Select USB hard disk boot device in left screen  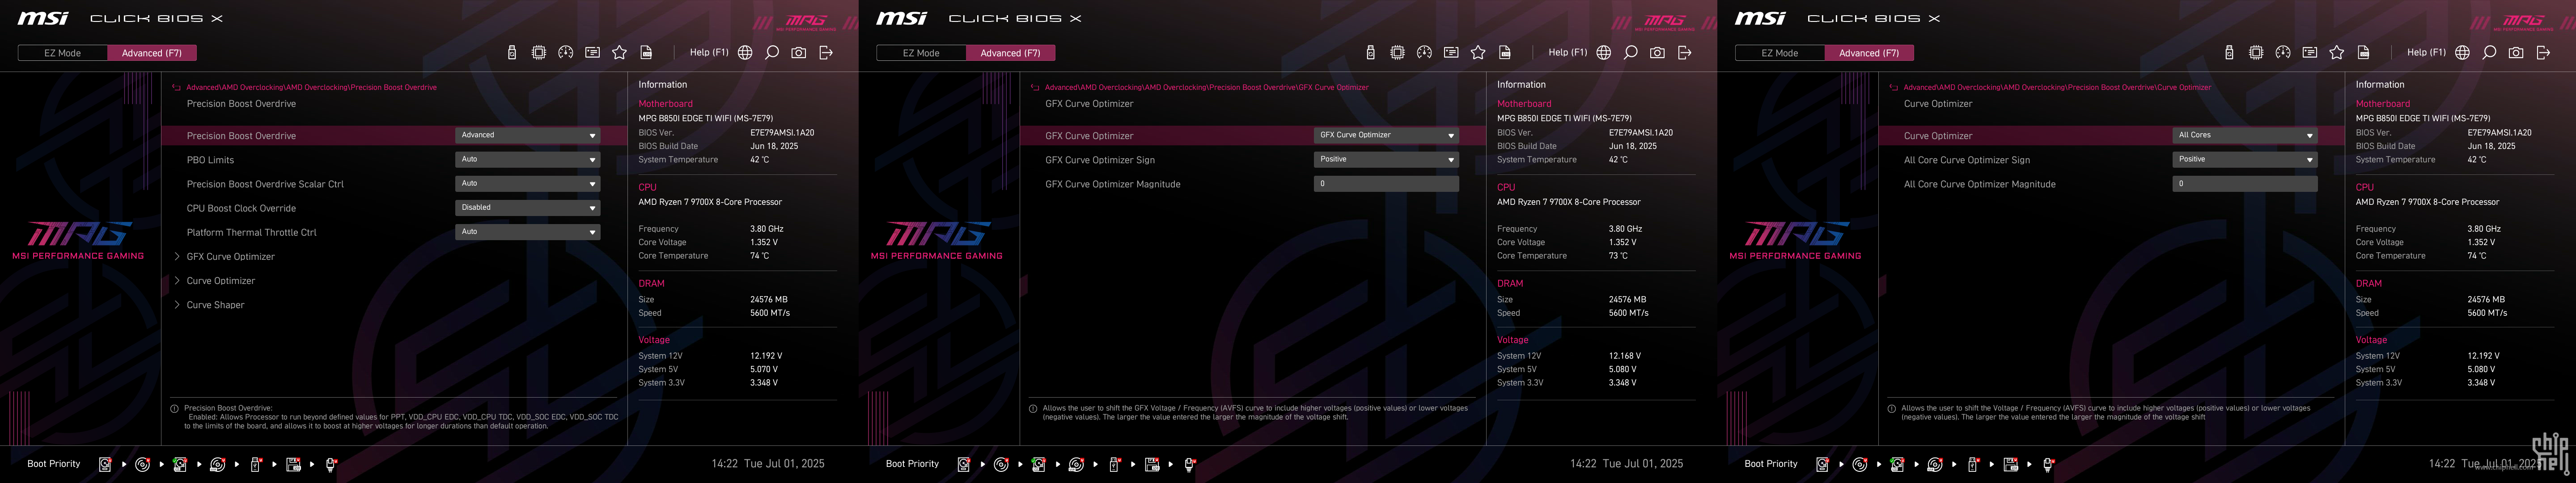(180, 464)
